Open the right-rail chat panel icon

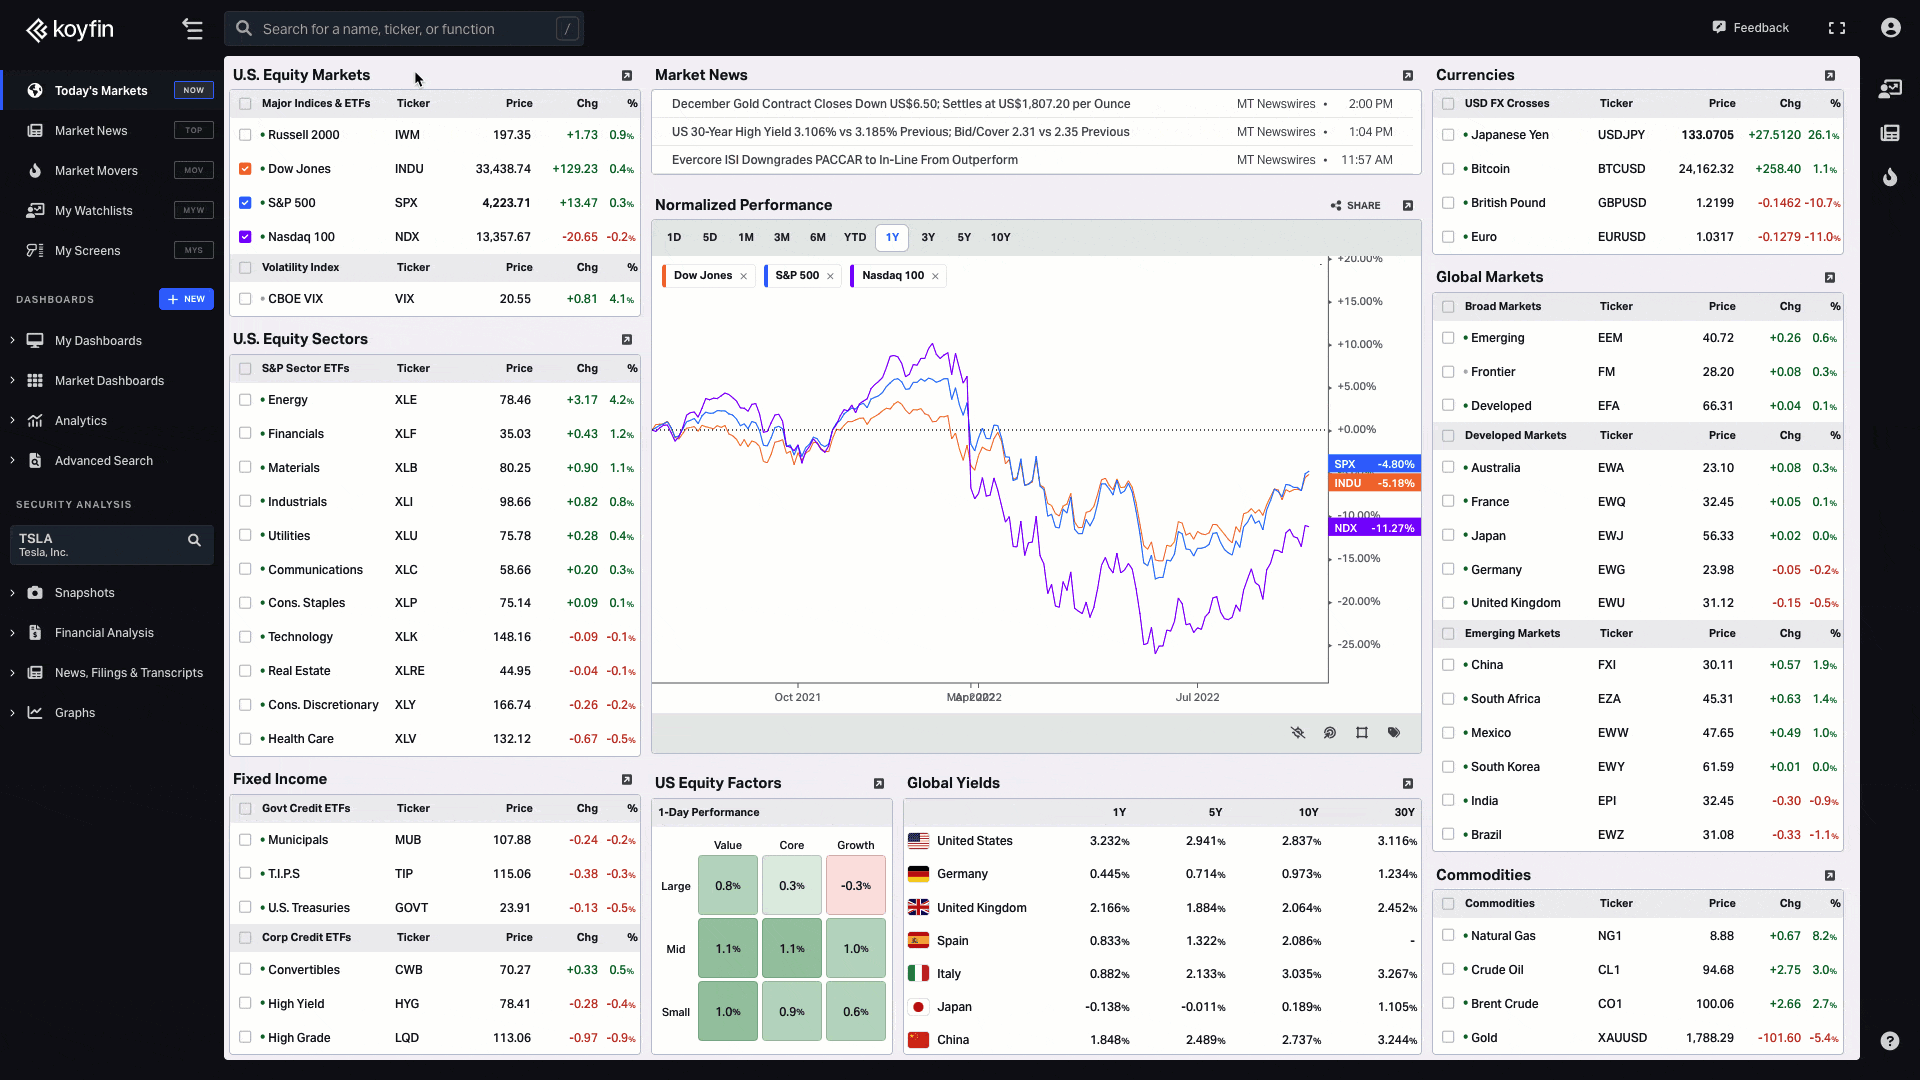point(1890,89)
